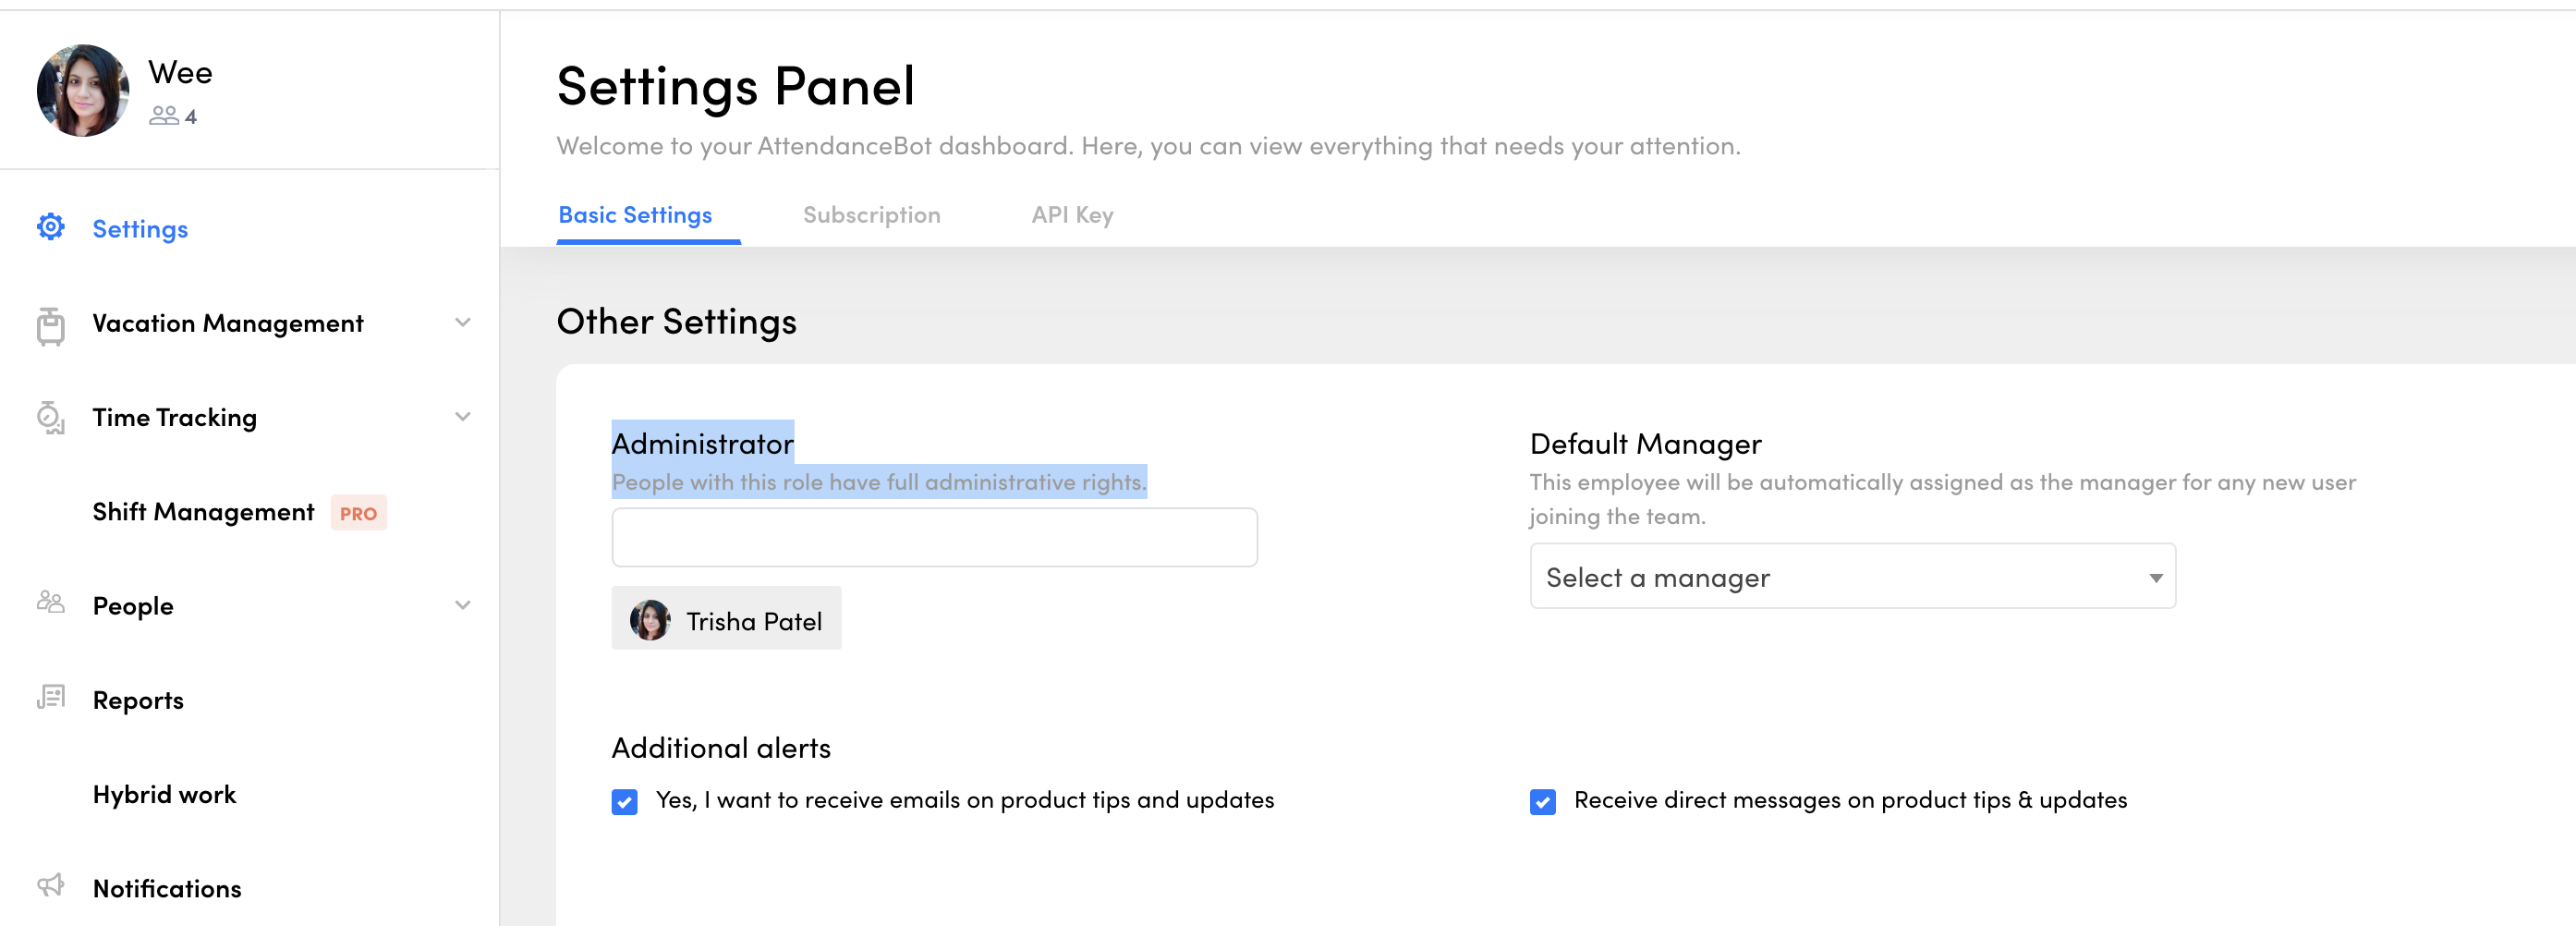Expand the Vacation Management chevron
Image resolution: width=2576 pixels, height=926 pixels.
(462, 323)
